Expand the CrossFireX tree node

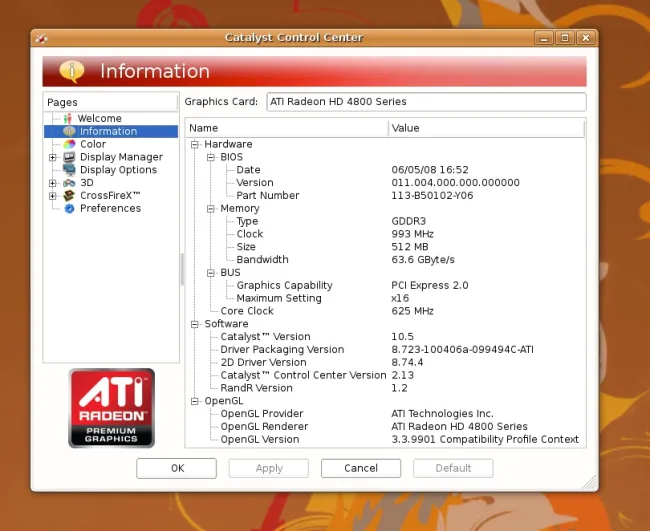click(x=52, y=196)
